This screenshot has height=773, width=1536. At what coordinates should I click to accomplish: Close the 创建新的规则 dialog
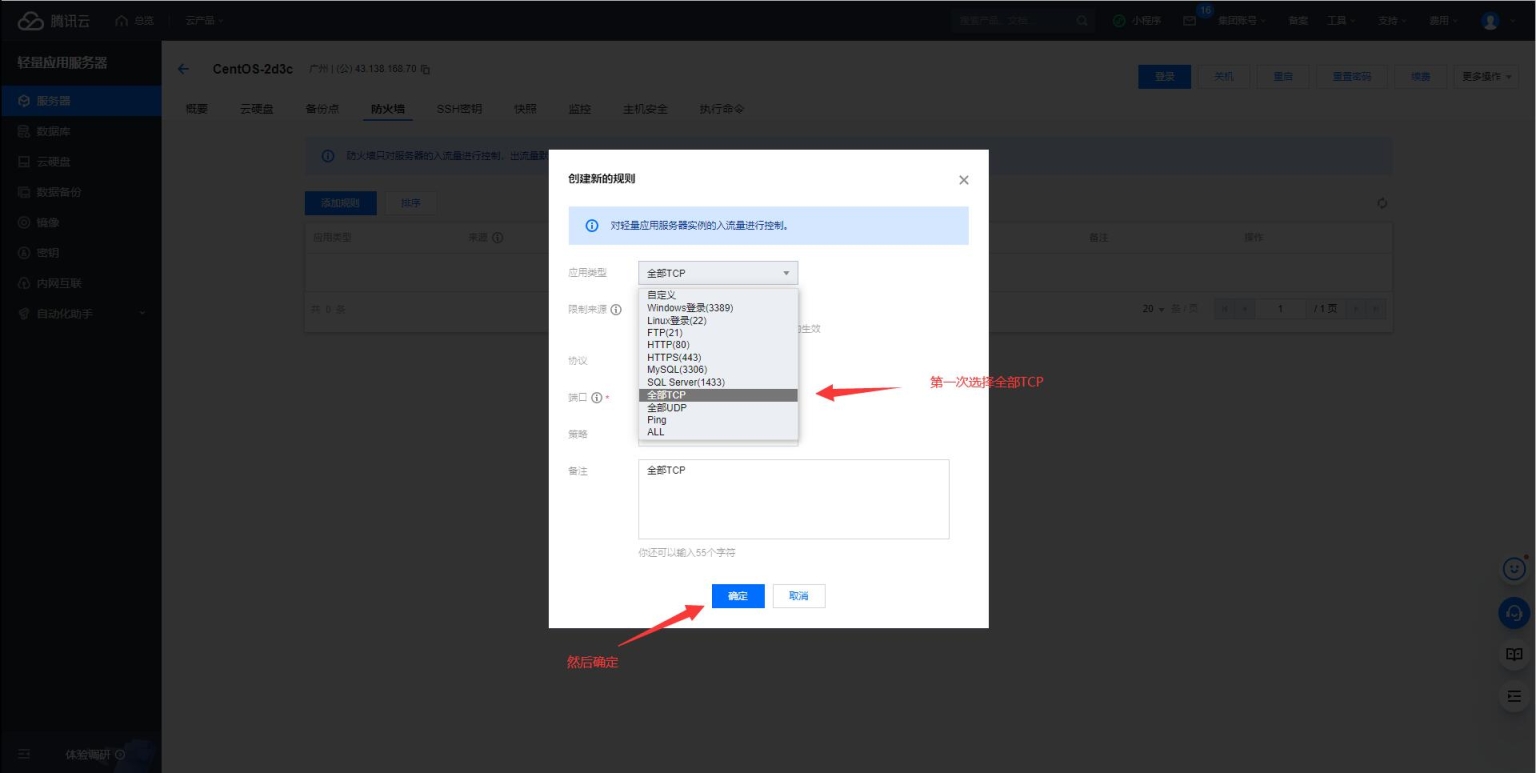tap(963, 180)
